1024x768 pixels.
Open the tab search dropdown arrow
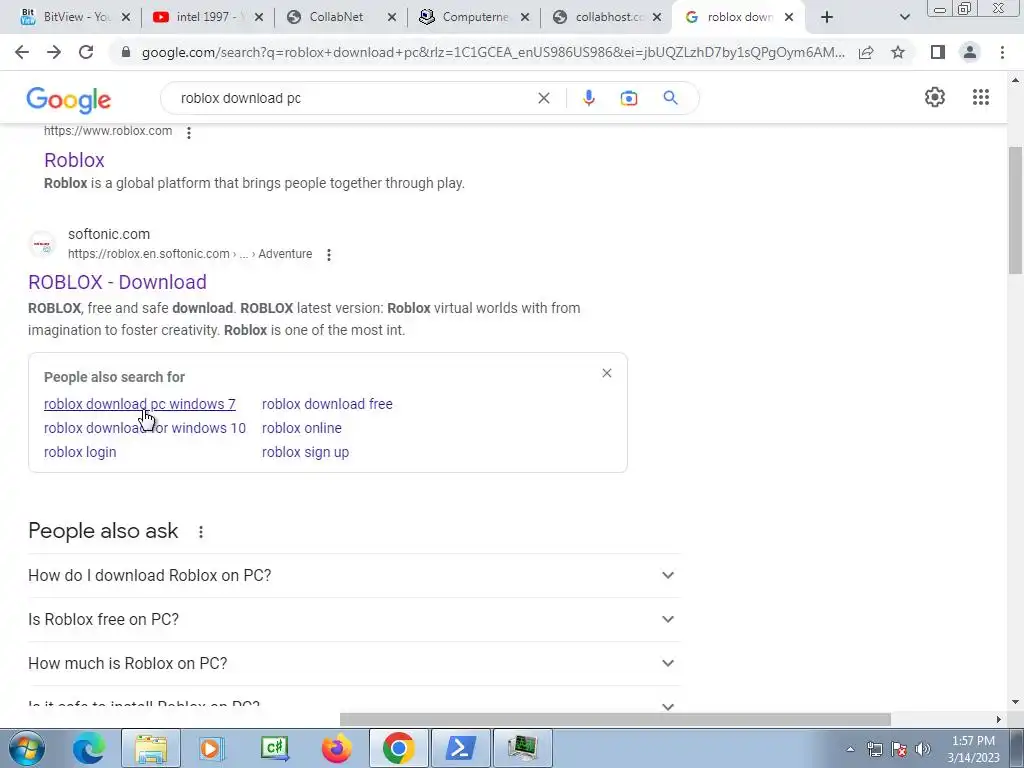[x=904, y=17]
